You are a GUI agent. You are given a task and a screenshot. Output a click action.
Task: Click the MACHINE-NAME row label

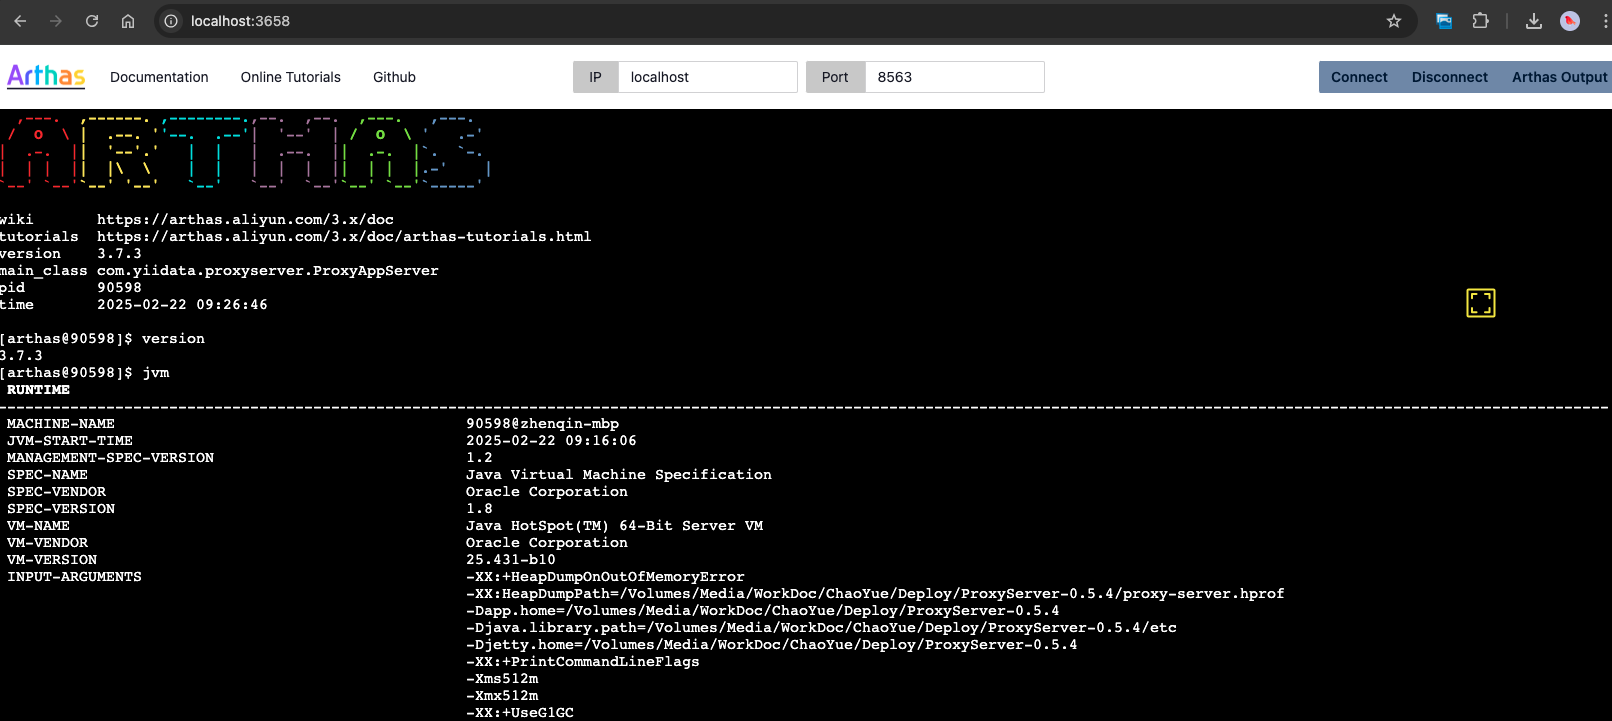[61, 423]
